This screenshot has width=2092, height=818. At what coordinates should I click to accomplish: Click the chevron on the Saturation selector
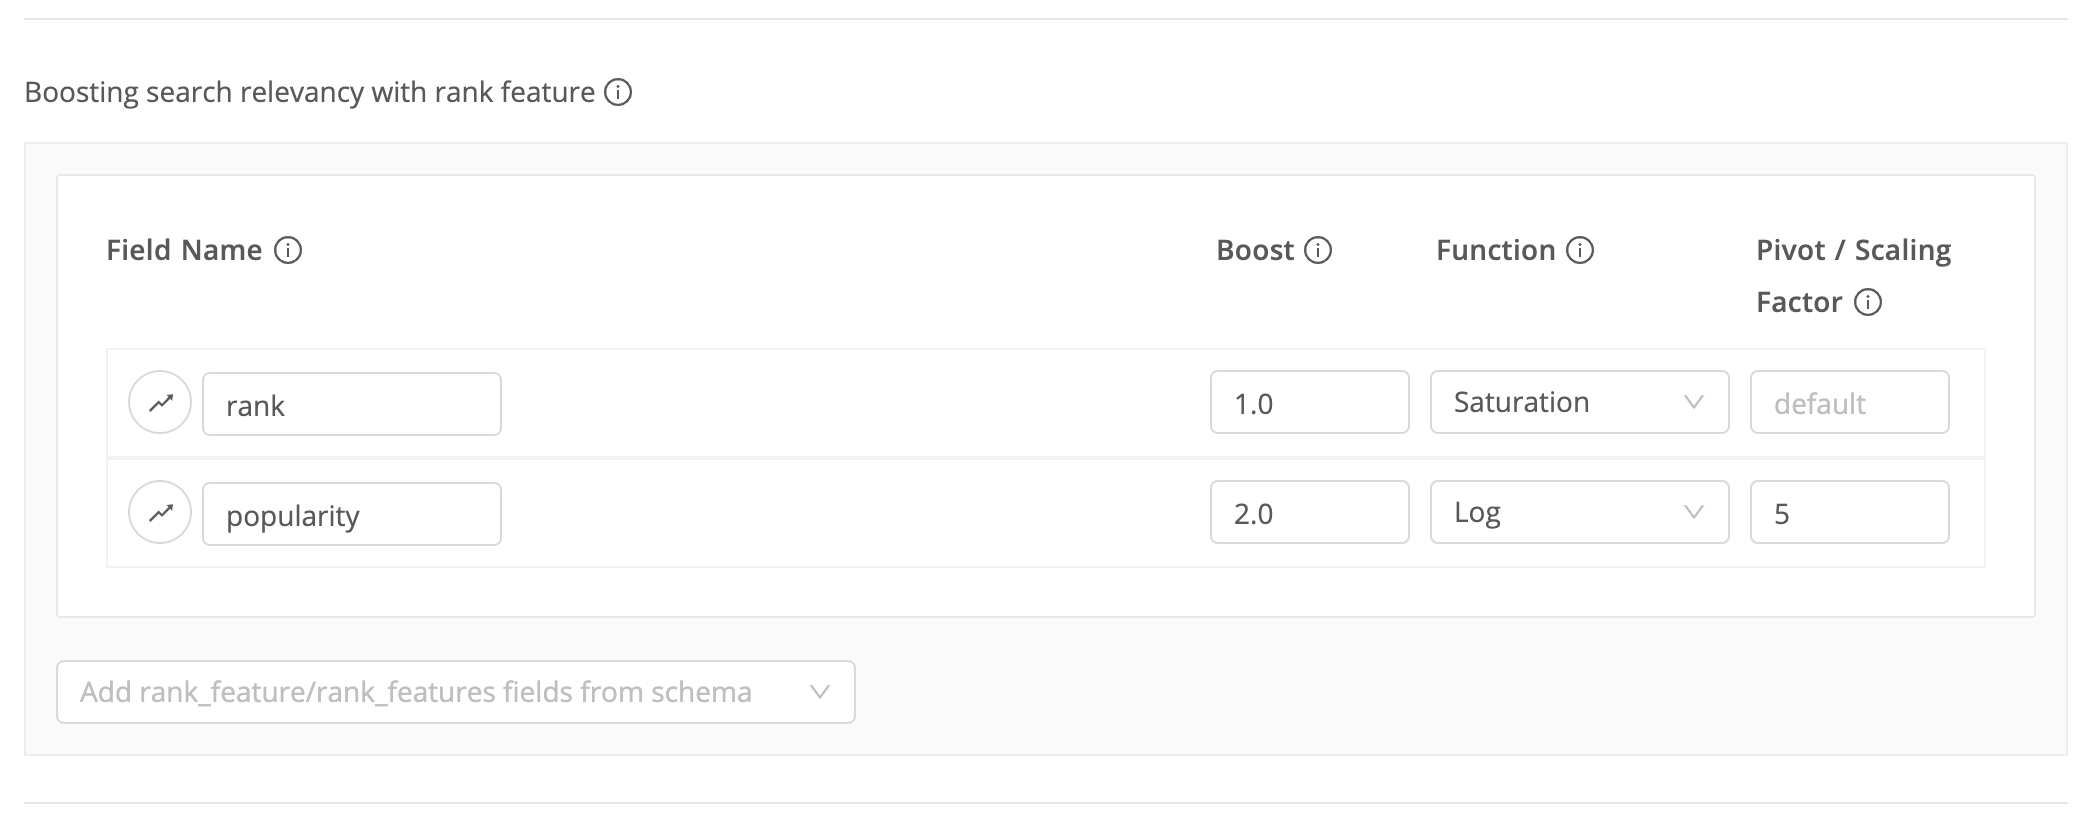coord(1693,402)
